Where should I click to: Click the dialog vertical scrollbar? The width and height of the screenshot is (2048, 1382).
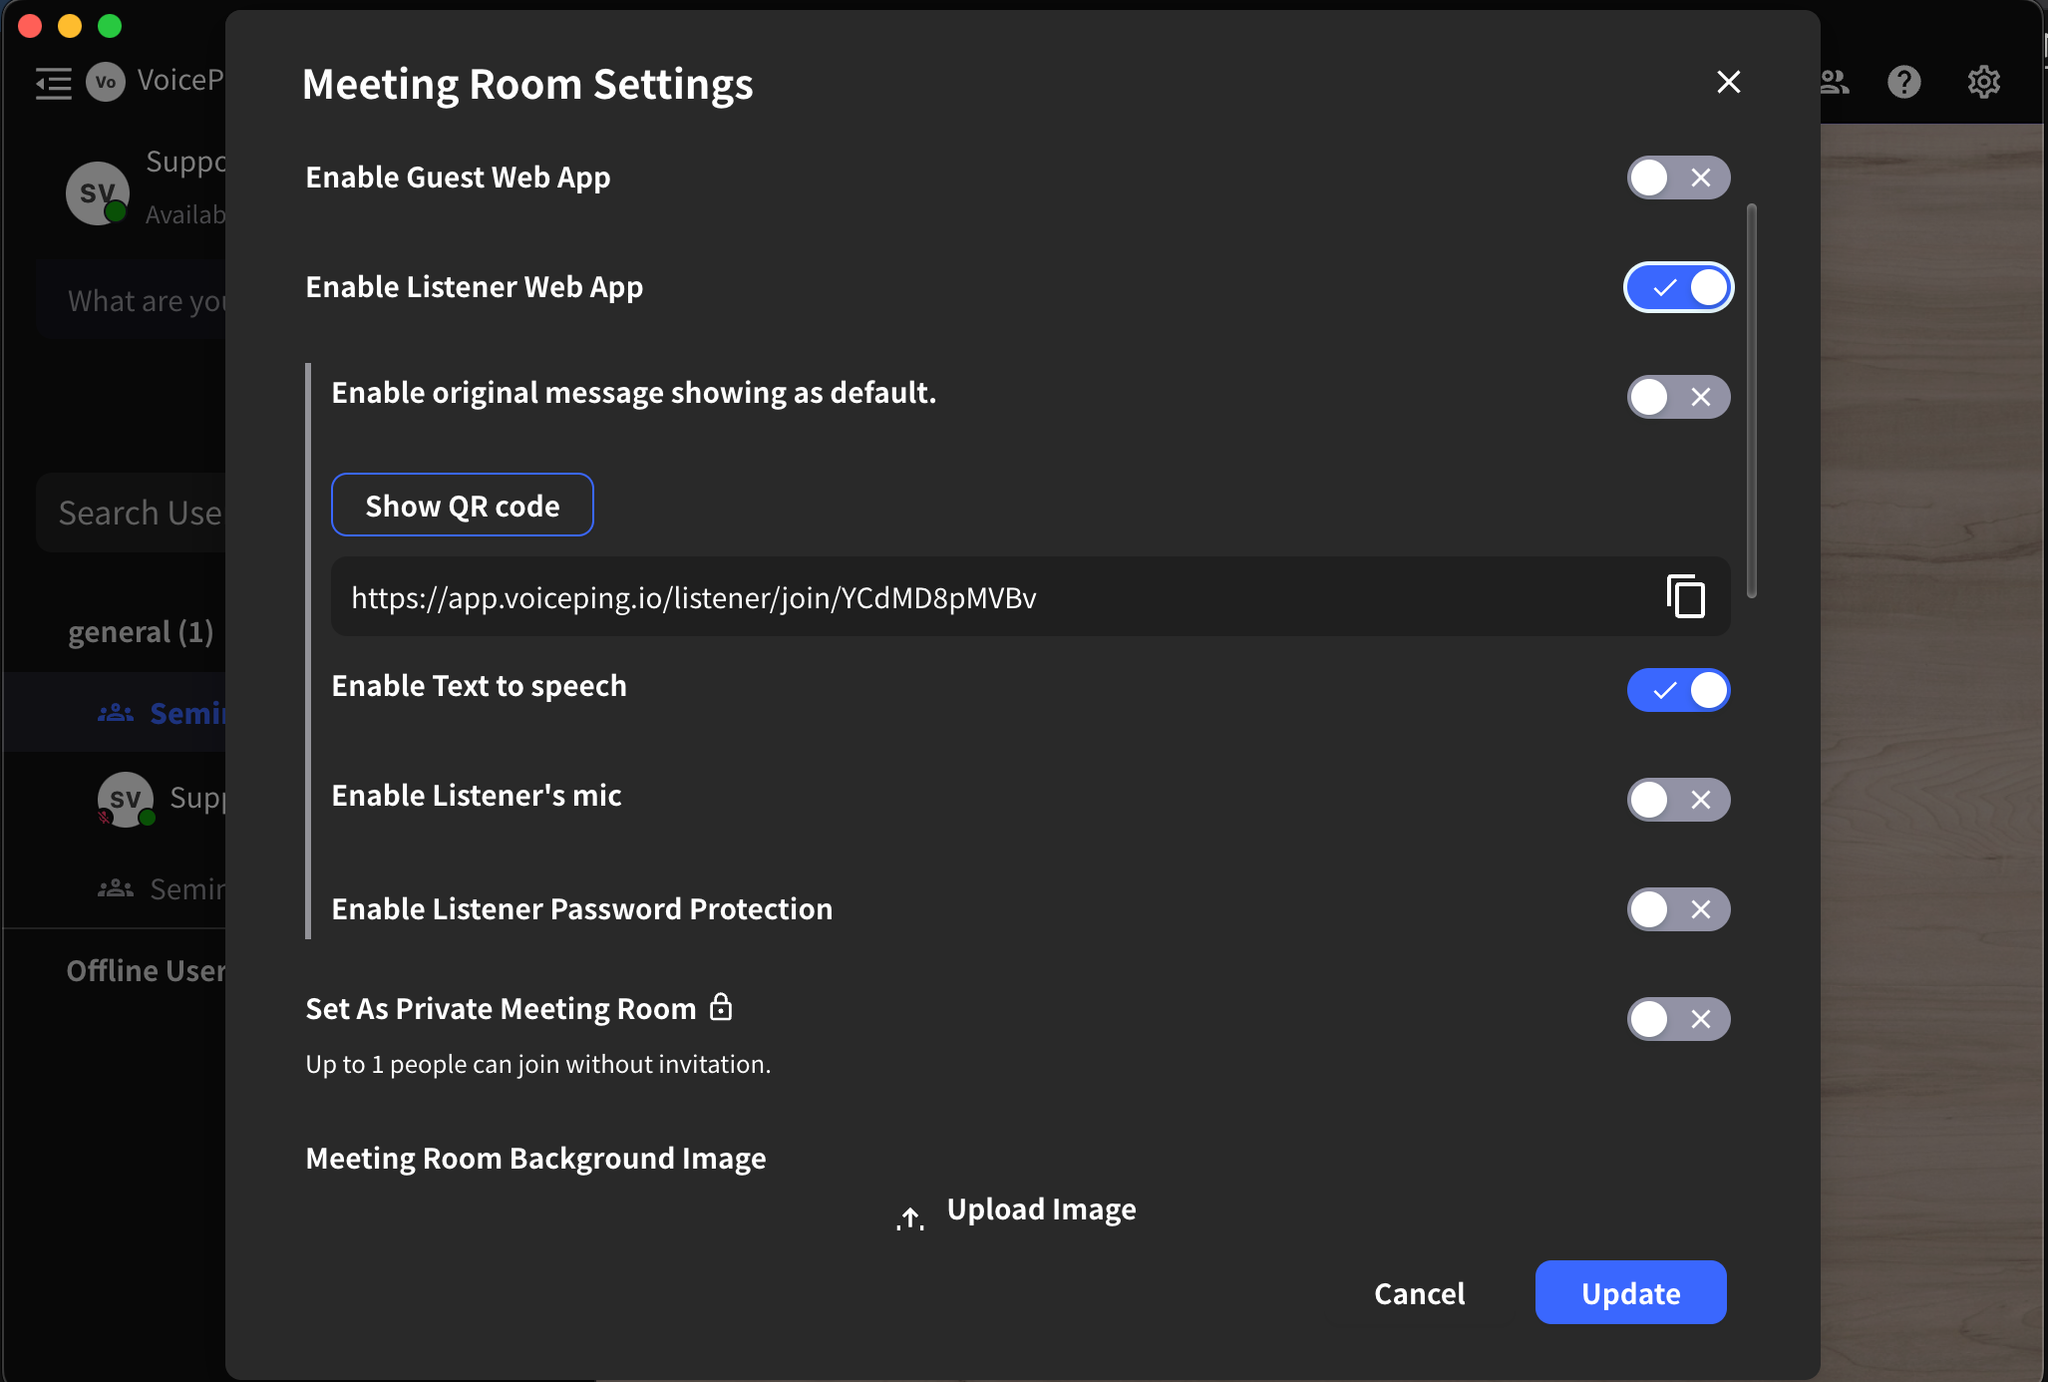(x=1751, y=400)
